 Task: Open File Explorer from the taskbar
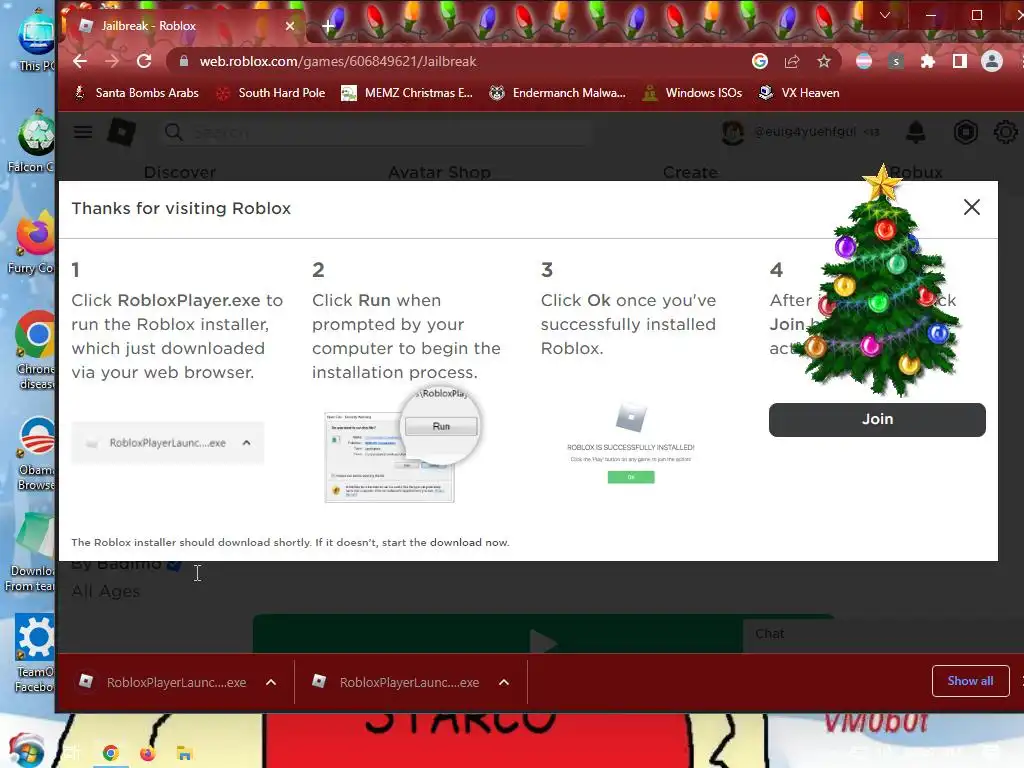(x=184, y=754)
